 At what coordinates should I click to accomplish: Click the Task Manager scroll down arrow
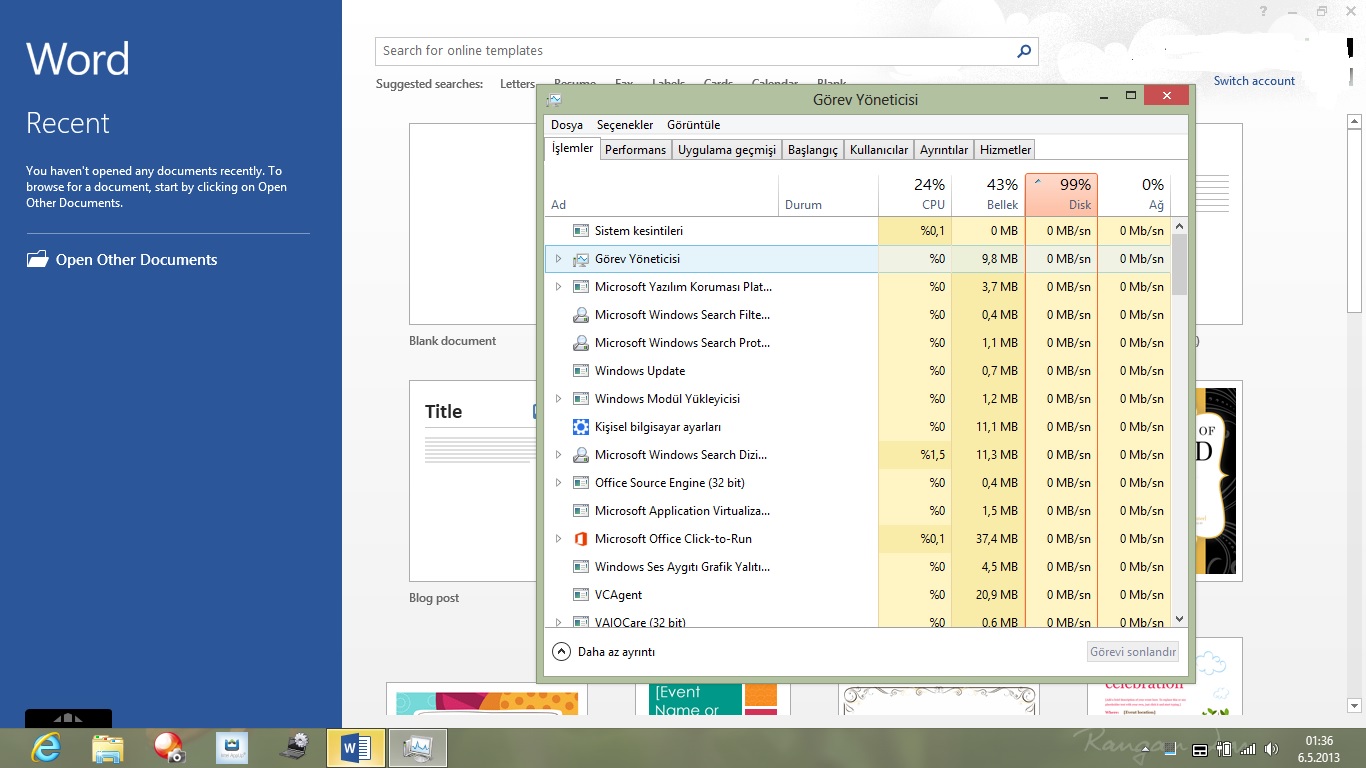tap(1179, 619)
